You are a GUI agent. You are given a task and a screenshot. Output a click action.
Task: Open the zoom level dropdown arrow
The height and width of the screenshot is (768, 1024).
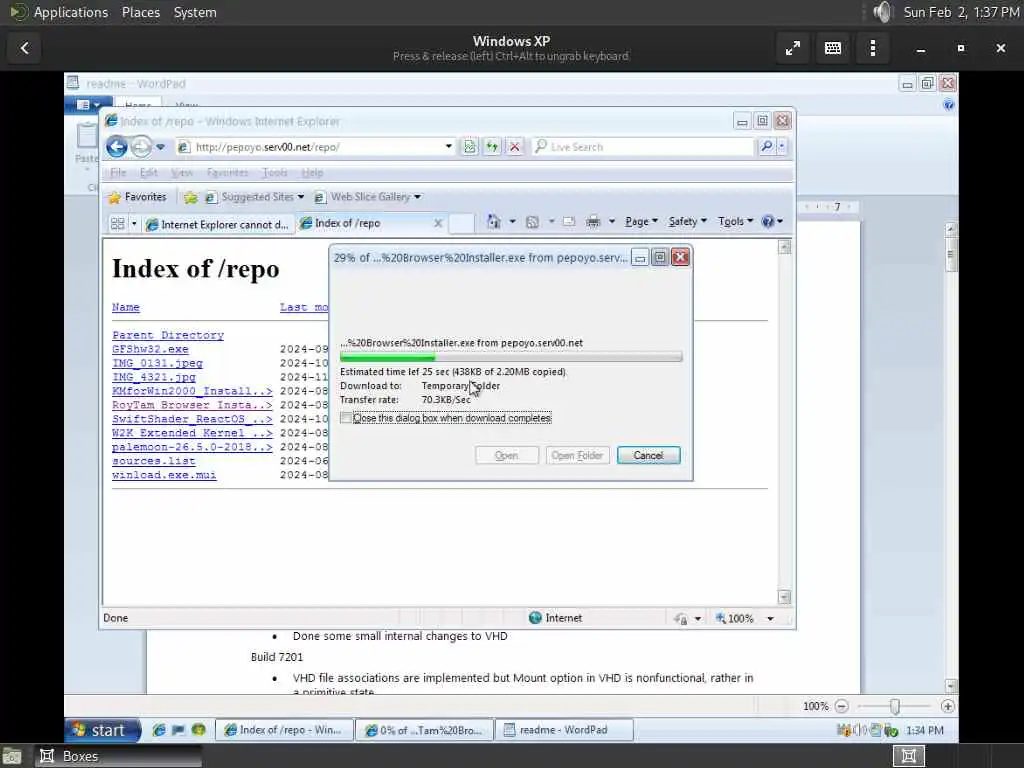pos(770,618)
